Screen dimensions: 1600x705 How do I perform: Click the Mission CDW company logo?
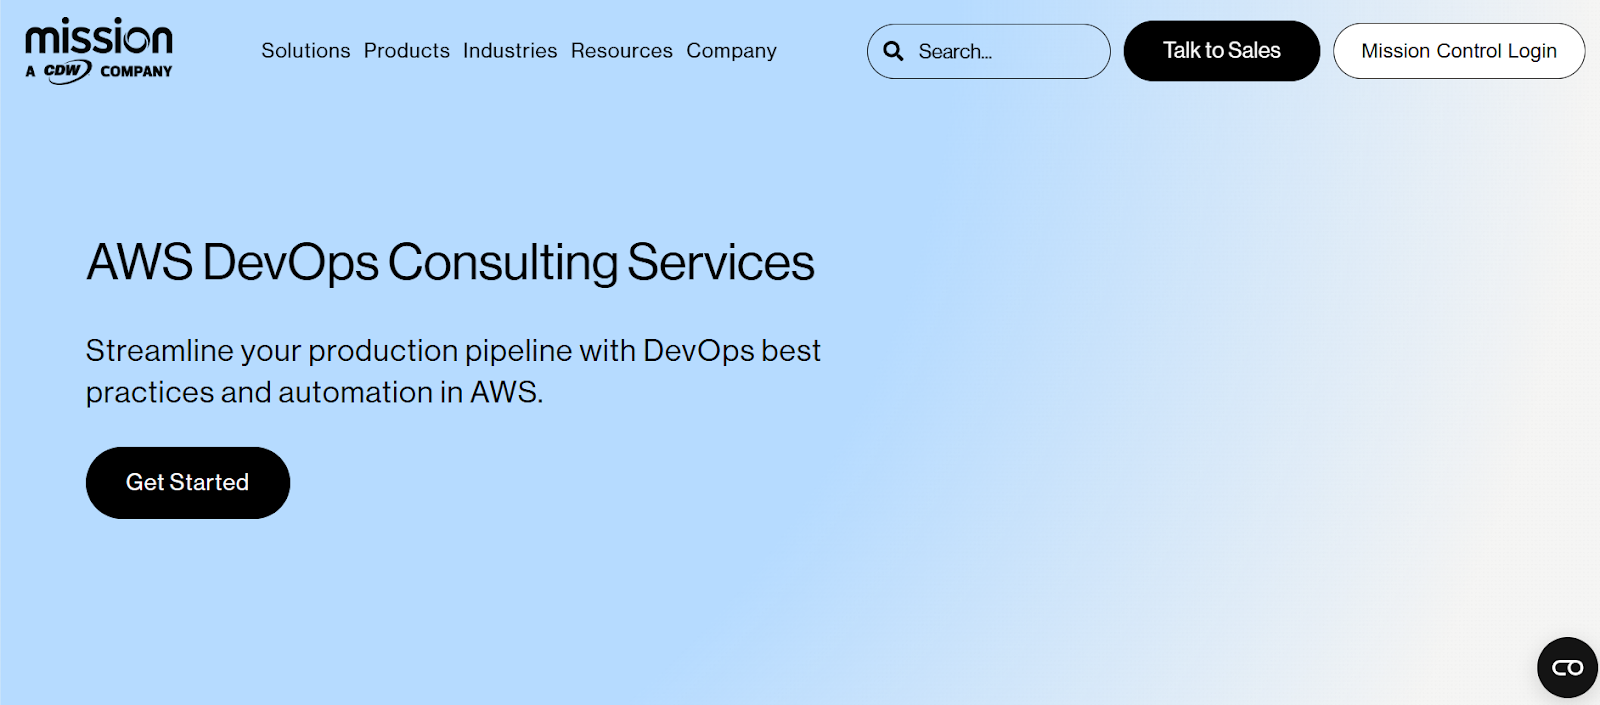[x=99, y=50]
